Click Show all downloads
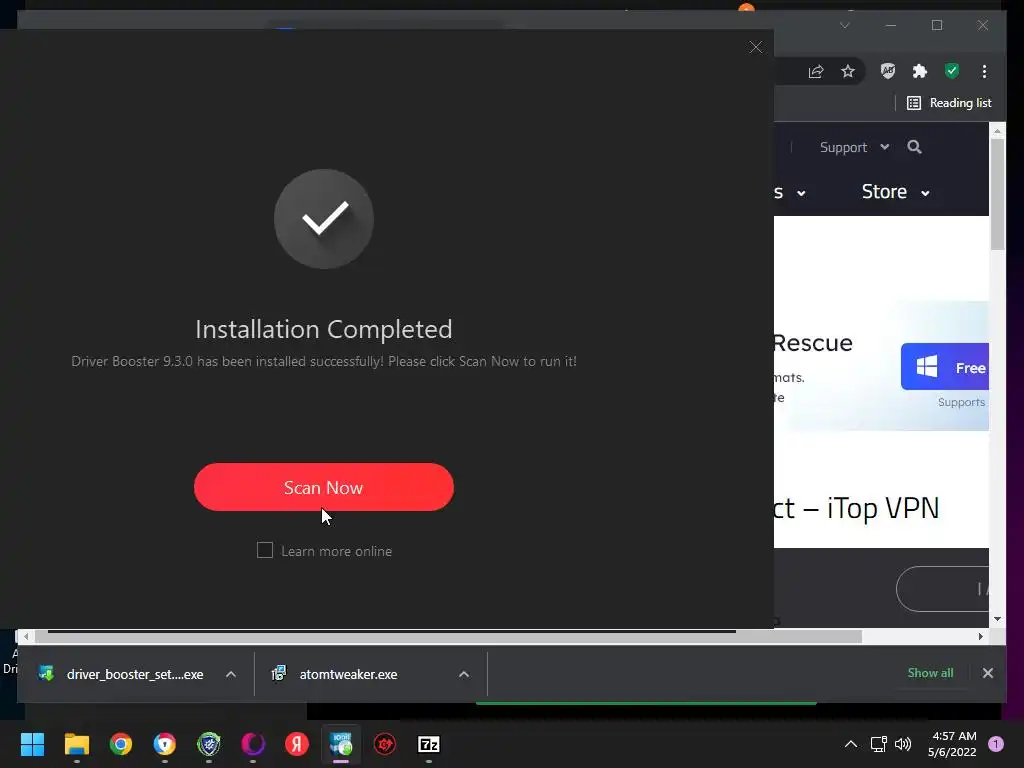Screen dimensions: 1024x768 (930, 673)
